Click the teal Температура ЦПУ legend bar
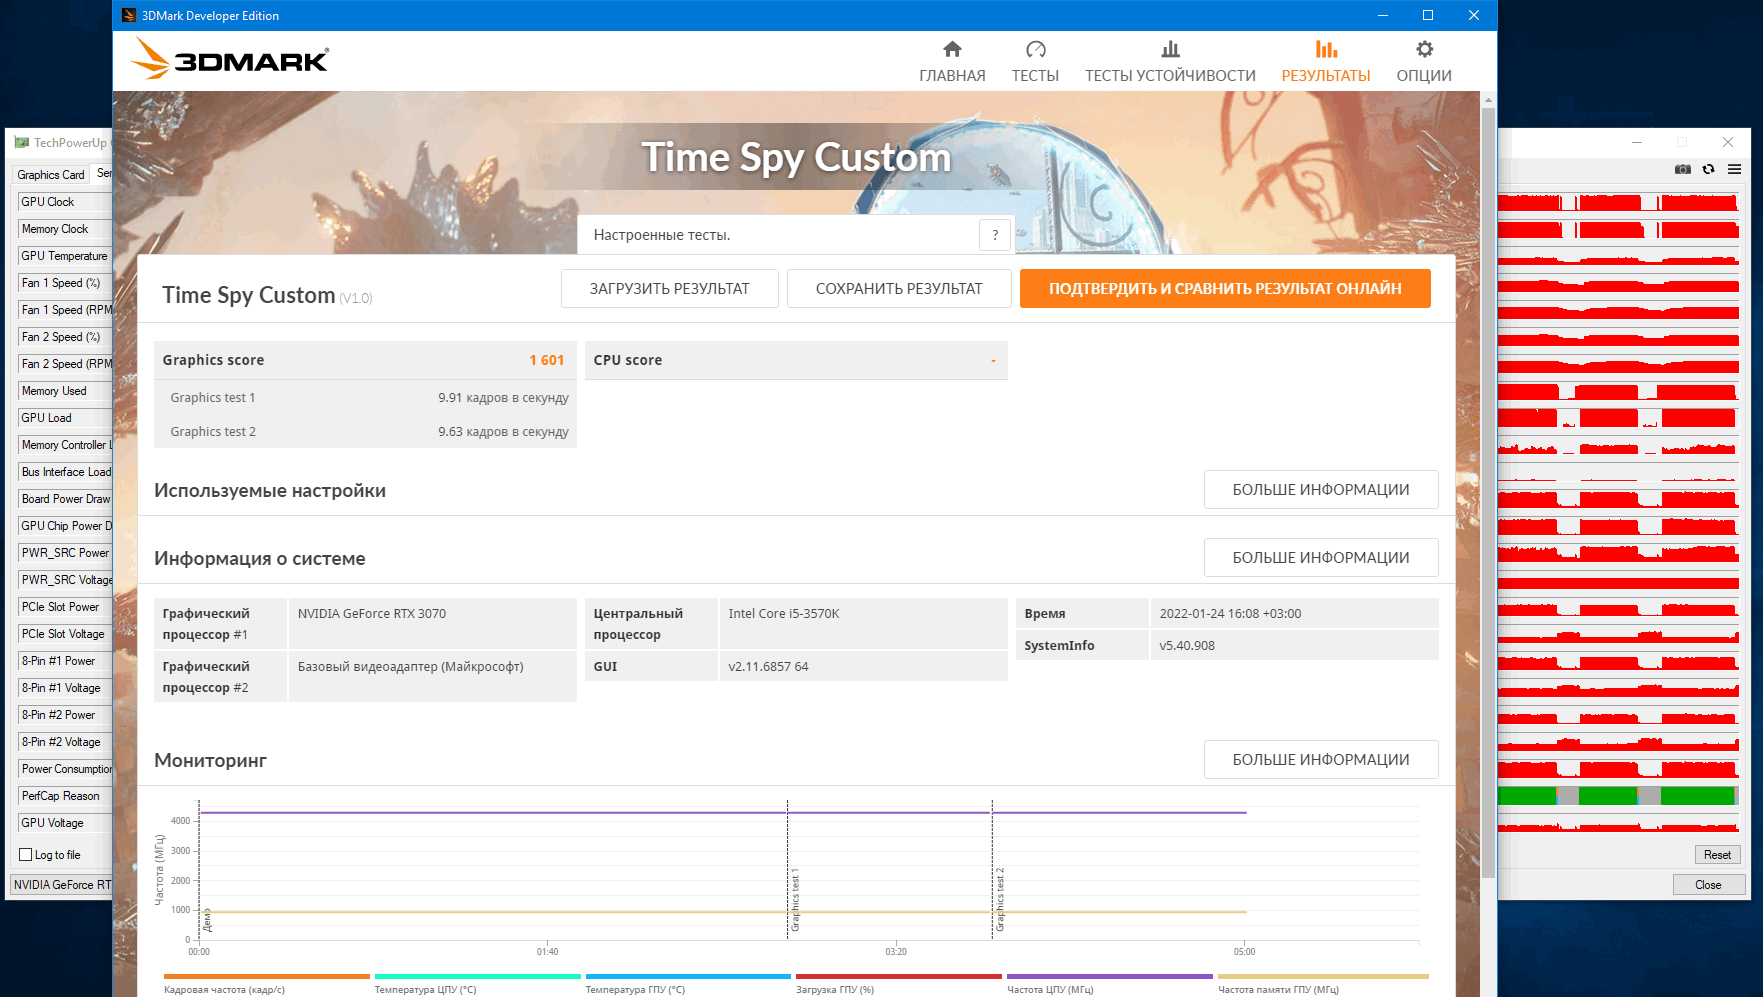The image size is (1763, 997). (x=477, y=977)
